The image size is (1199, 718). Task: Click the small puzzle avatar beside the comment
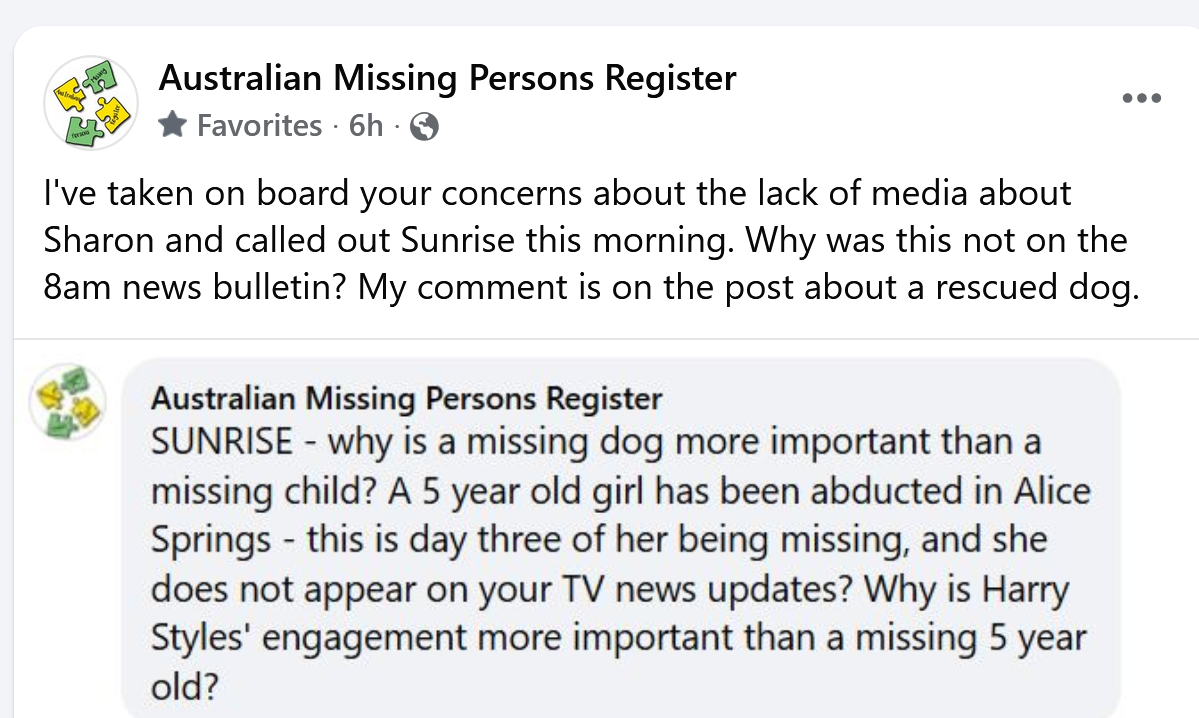68,401
